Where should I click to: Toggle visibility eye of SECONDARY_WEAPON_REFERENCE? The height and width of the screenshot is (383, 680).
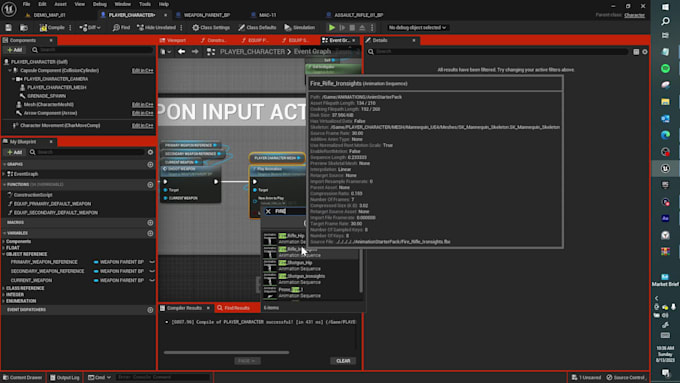click(x=152, y=271)
